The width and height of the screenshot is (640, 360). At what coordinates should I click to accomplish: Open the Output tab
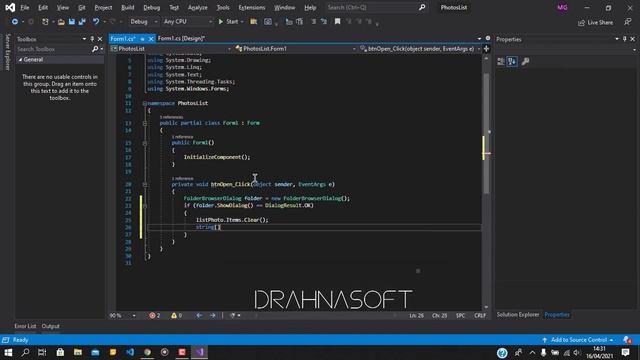51,326
